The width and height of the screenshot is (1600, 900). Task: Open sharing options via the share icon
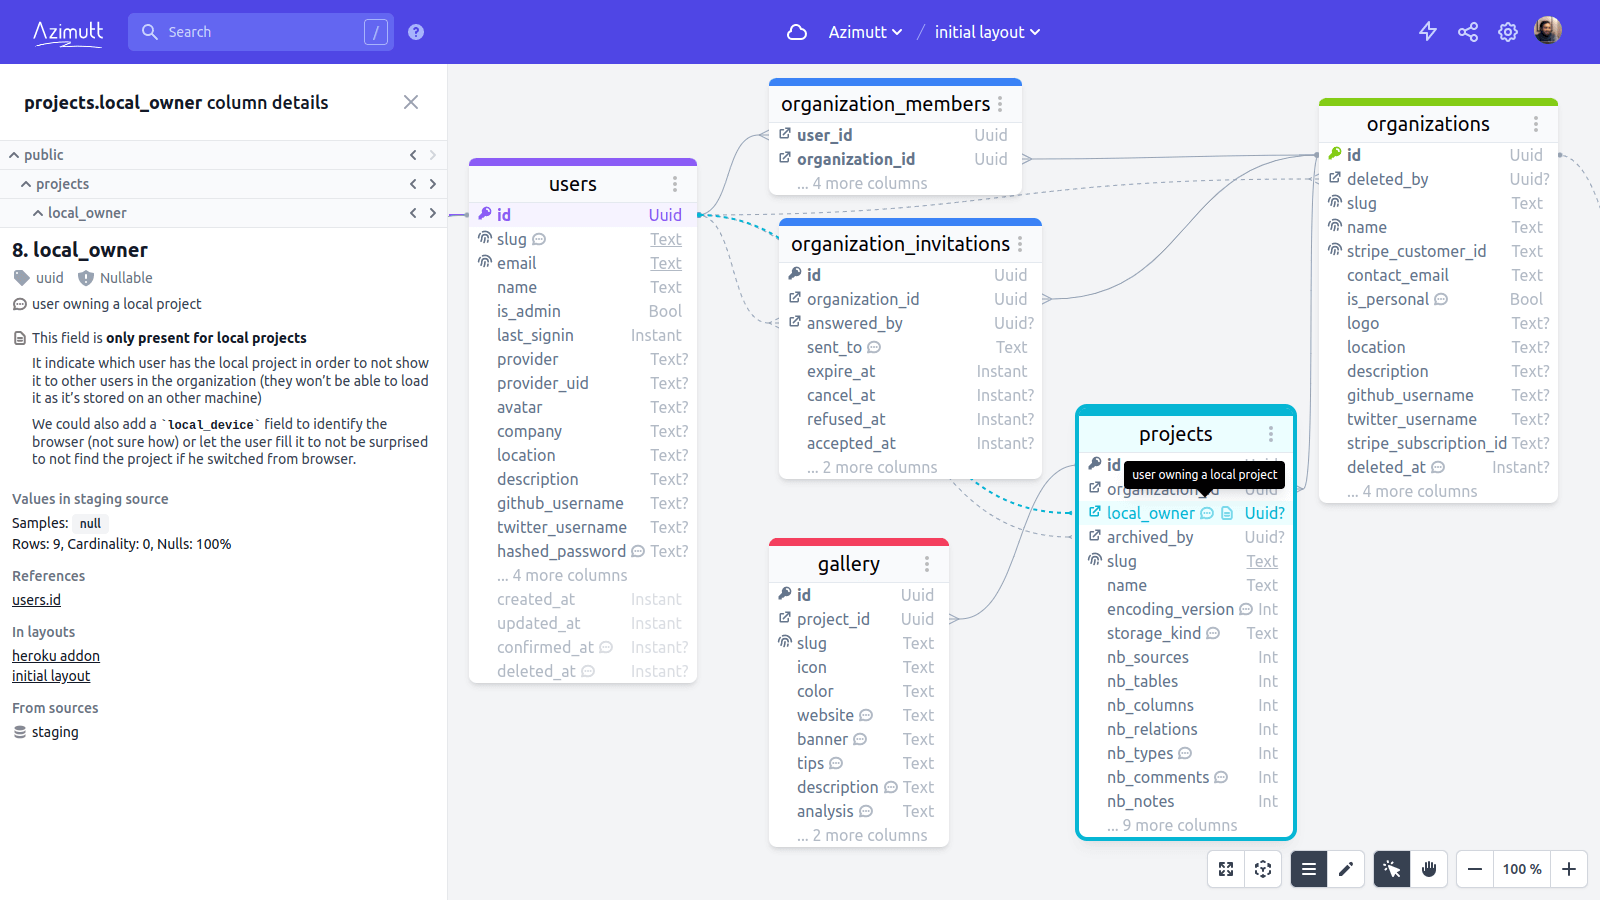click(x=1467, y=31)
